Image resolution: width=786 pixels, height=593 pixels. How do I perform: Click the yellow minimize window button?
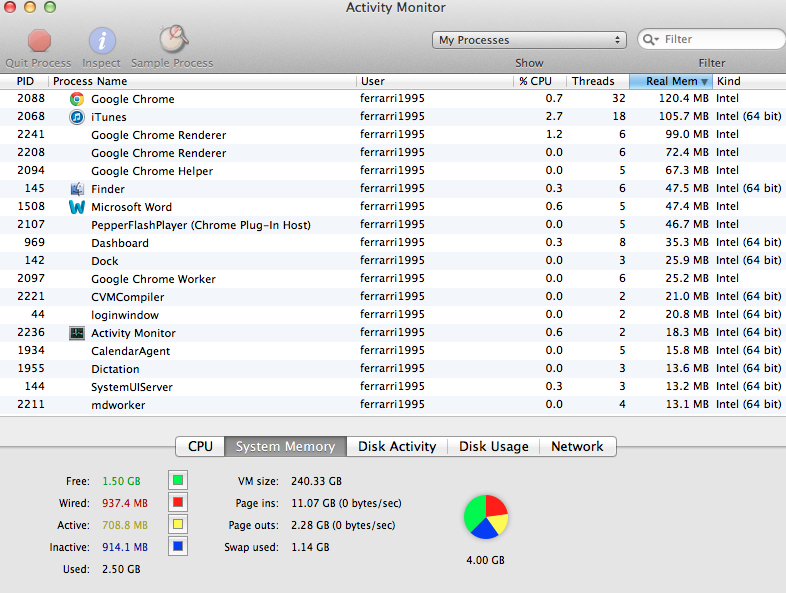coord(30,7)
